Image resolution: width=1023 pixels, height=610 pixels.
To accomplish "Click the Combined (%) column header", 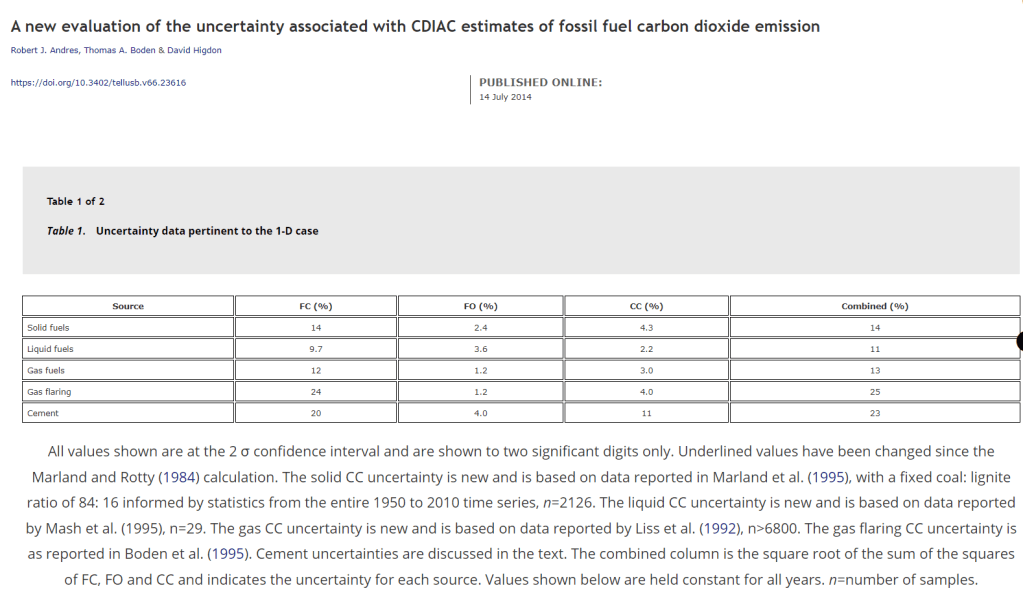I will point(875,306).
